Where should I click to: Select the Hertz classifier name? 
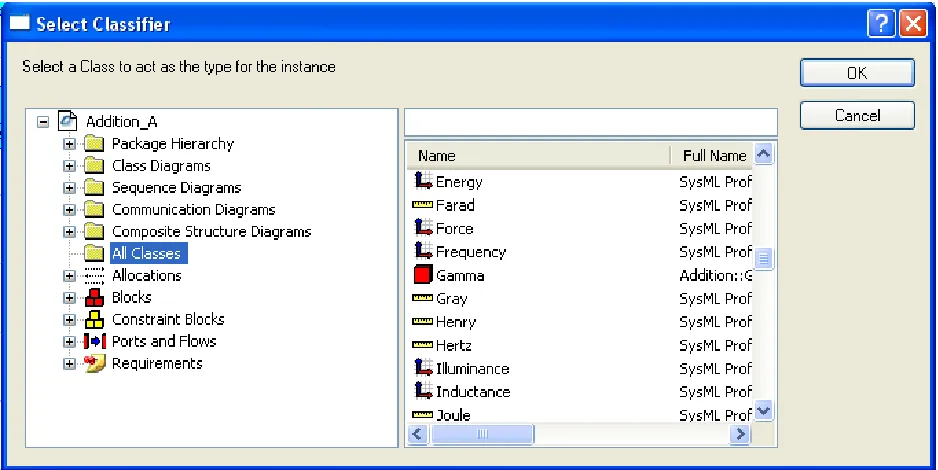[x=454, y=346]
